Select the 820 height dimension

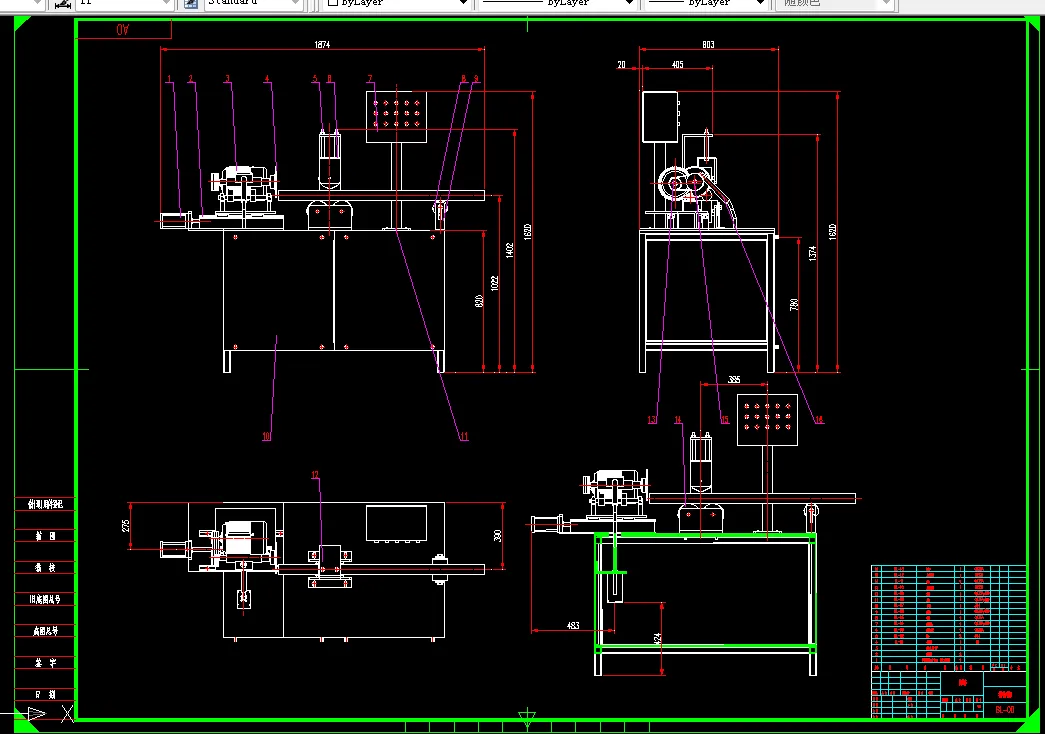[x=479, y=301]
